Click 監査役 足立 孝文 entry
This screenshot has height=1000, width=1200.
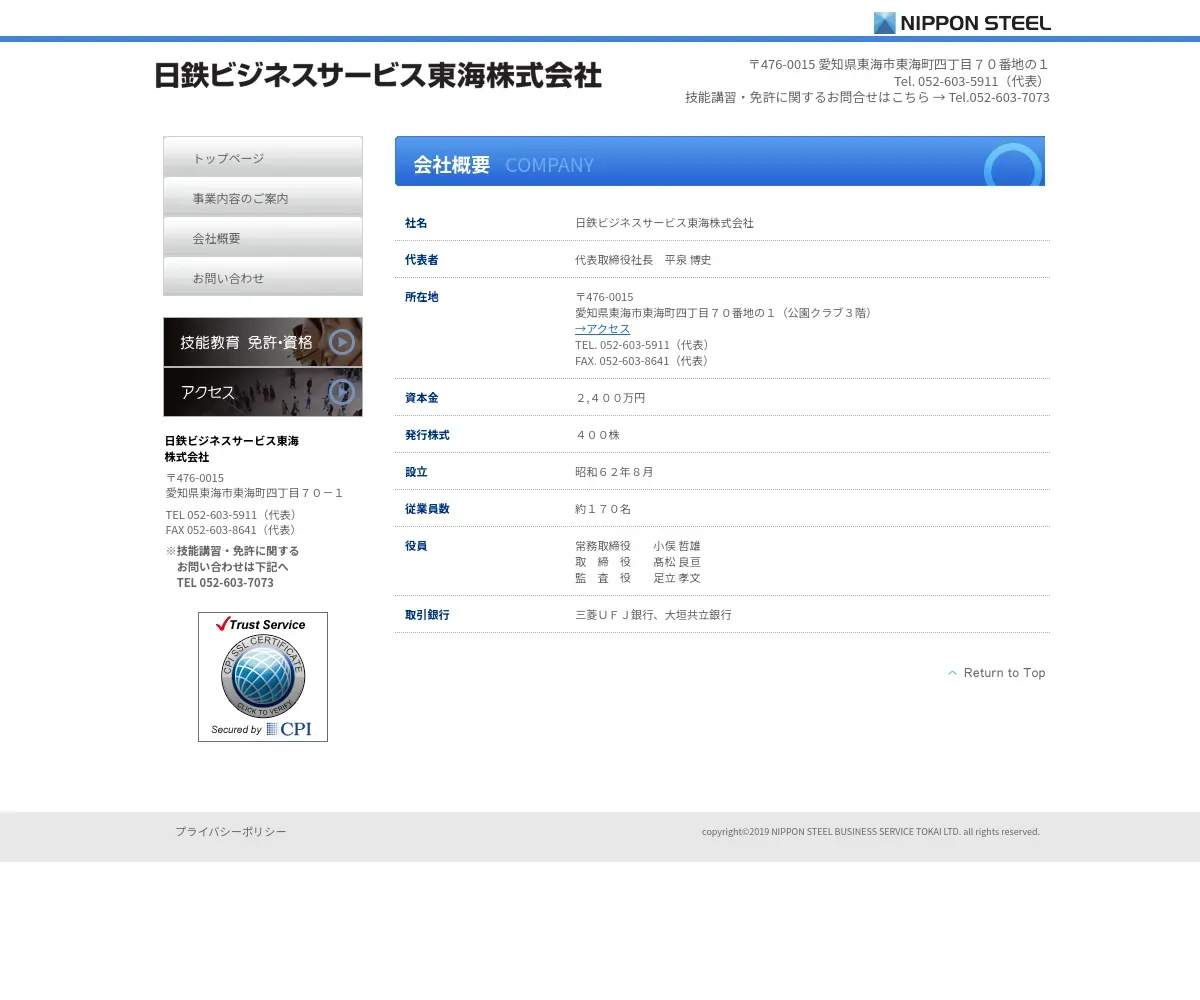tap(638, 578)
